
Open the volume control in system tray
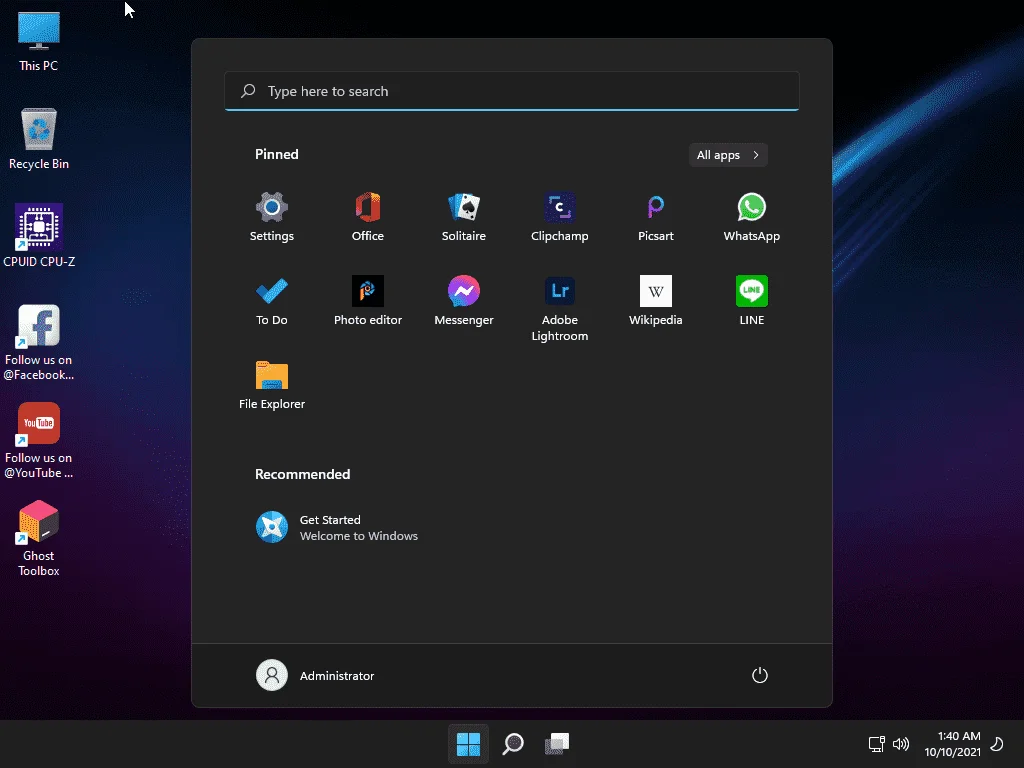[901, 744]
